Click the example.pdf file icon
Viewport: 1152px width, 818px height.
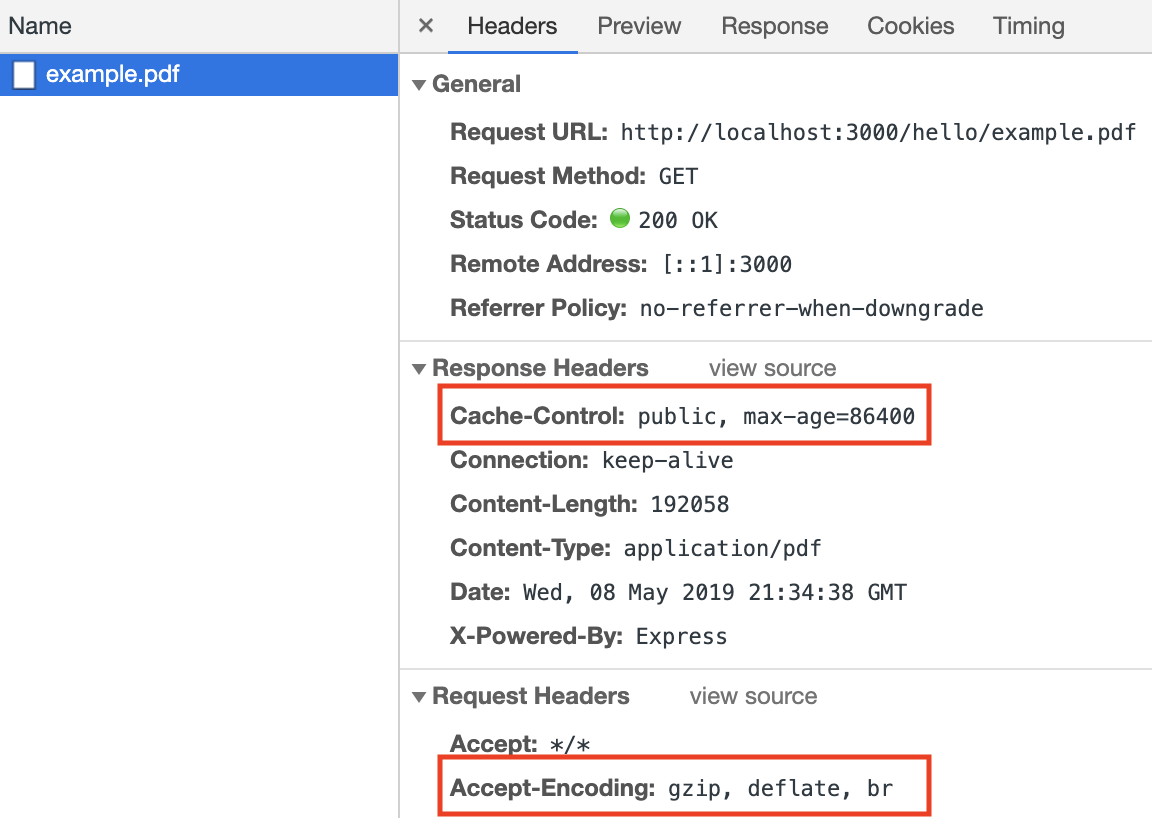coord(24,75)
